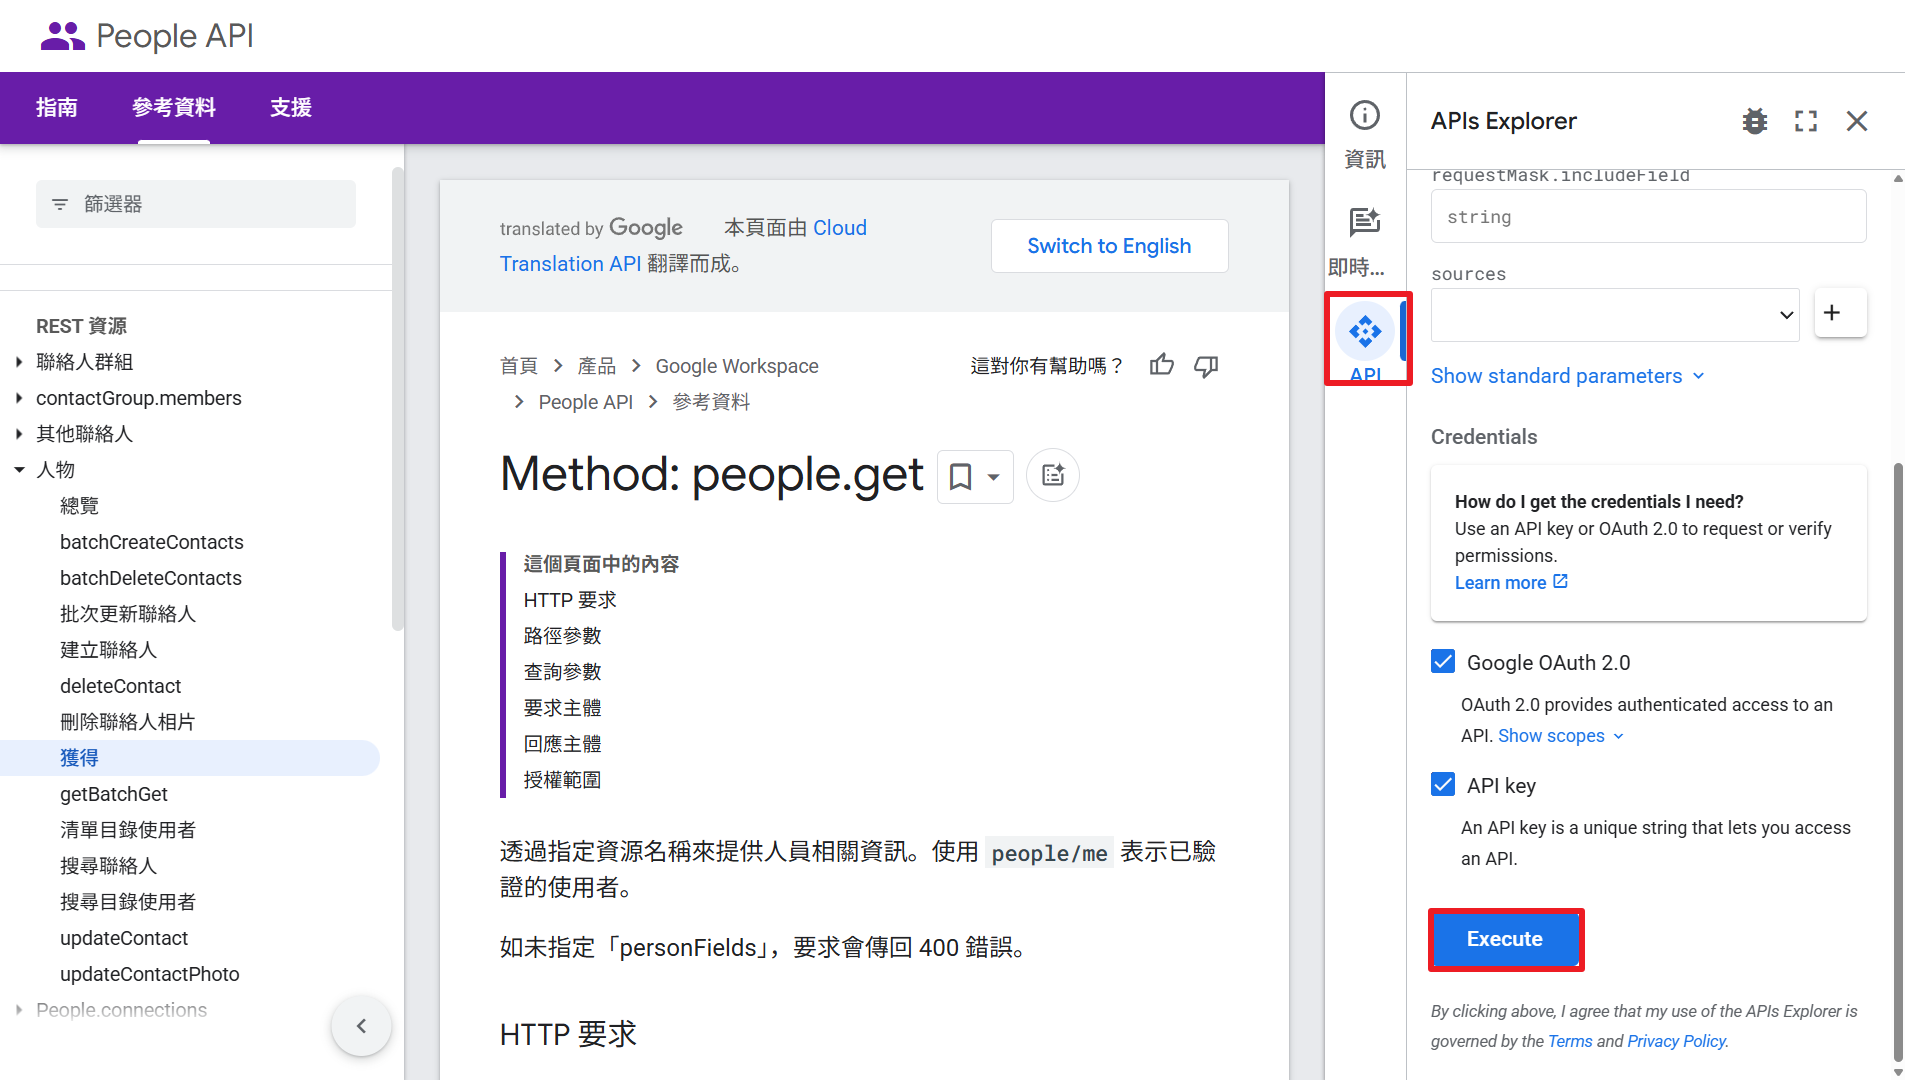Click the thumbs down icon
1905x1080 pixels.
click(1206, 366)
